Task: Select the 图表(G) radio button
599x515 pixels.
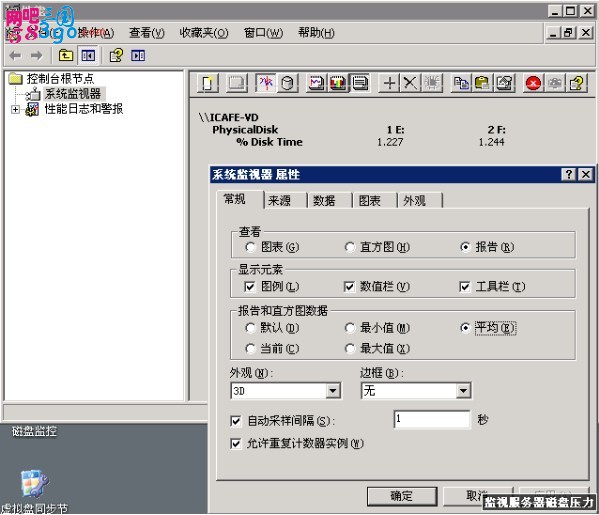Action: click(x=272, y=247)
